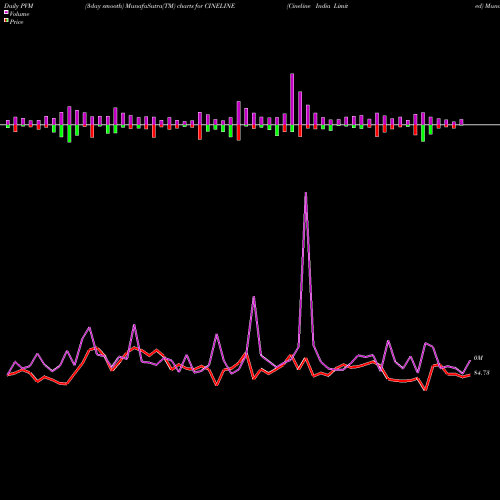Image resolution: width=500 pixels, height=500 pixels.
Task: Click the tallest magenta volume bar
Action: (292, 99)
